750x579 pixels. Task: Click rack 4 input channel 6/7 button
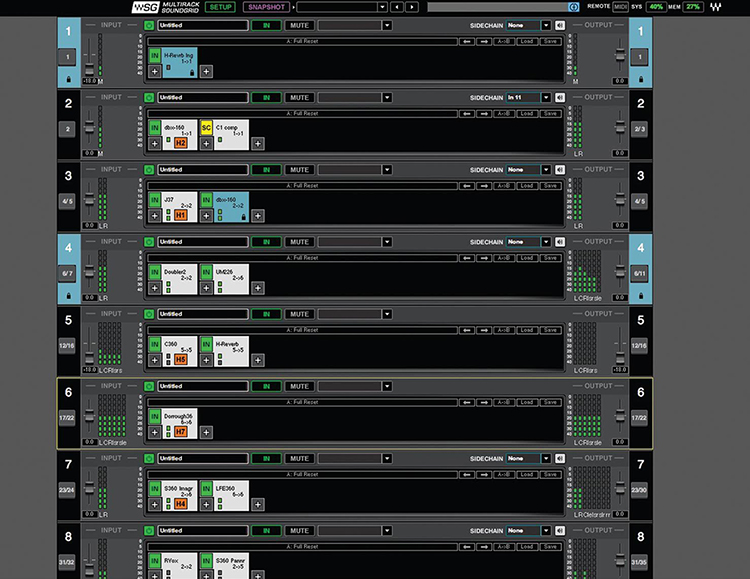tap(67, 274)
